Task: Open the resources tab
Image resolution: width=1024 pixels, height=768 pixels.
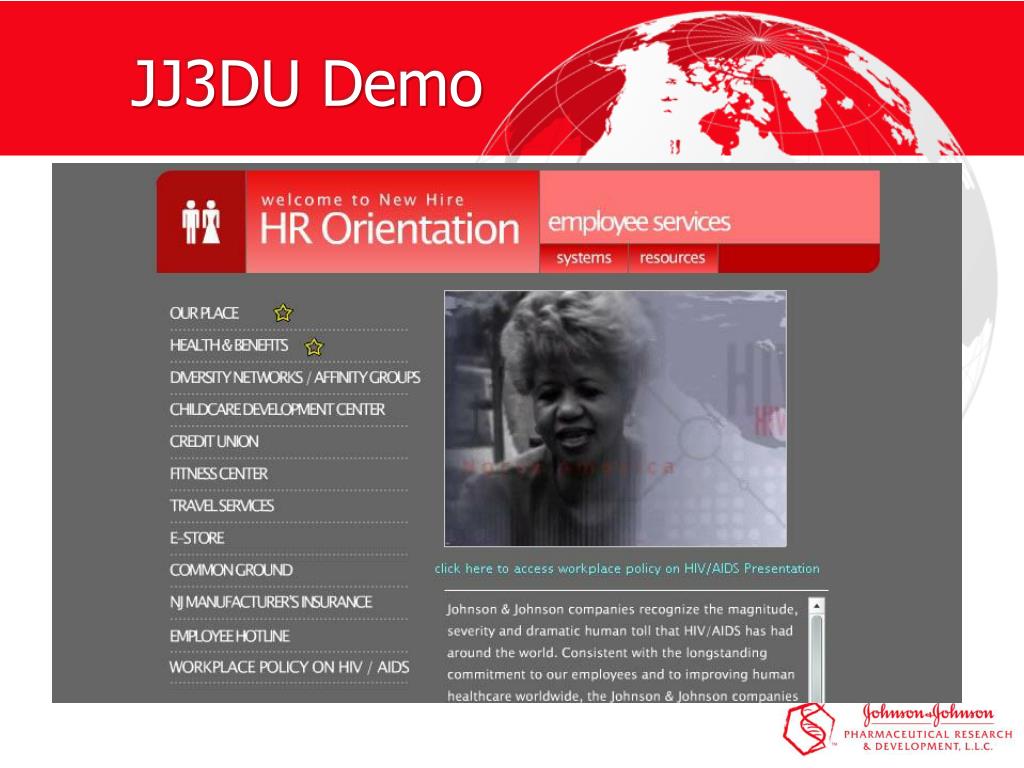Action: [673, 258]
